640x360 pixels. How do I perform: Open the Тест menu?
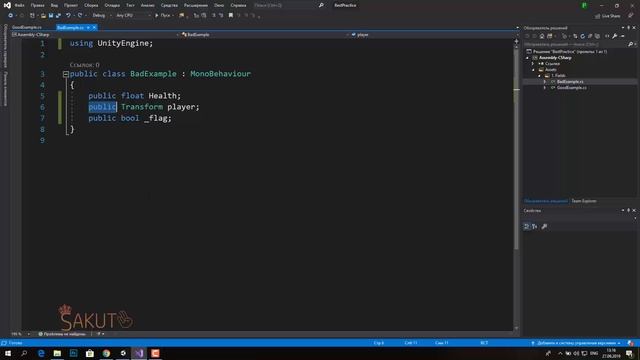click(x=130, y=5)
